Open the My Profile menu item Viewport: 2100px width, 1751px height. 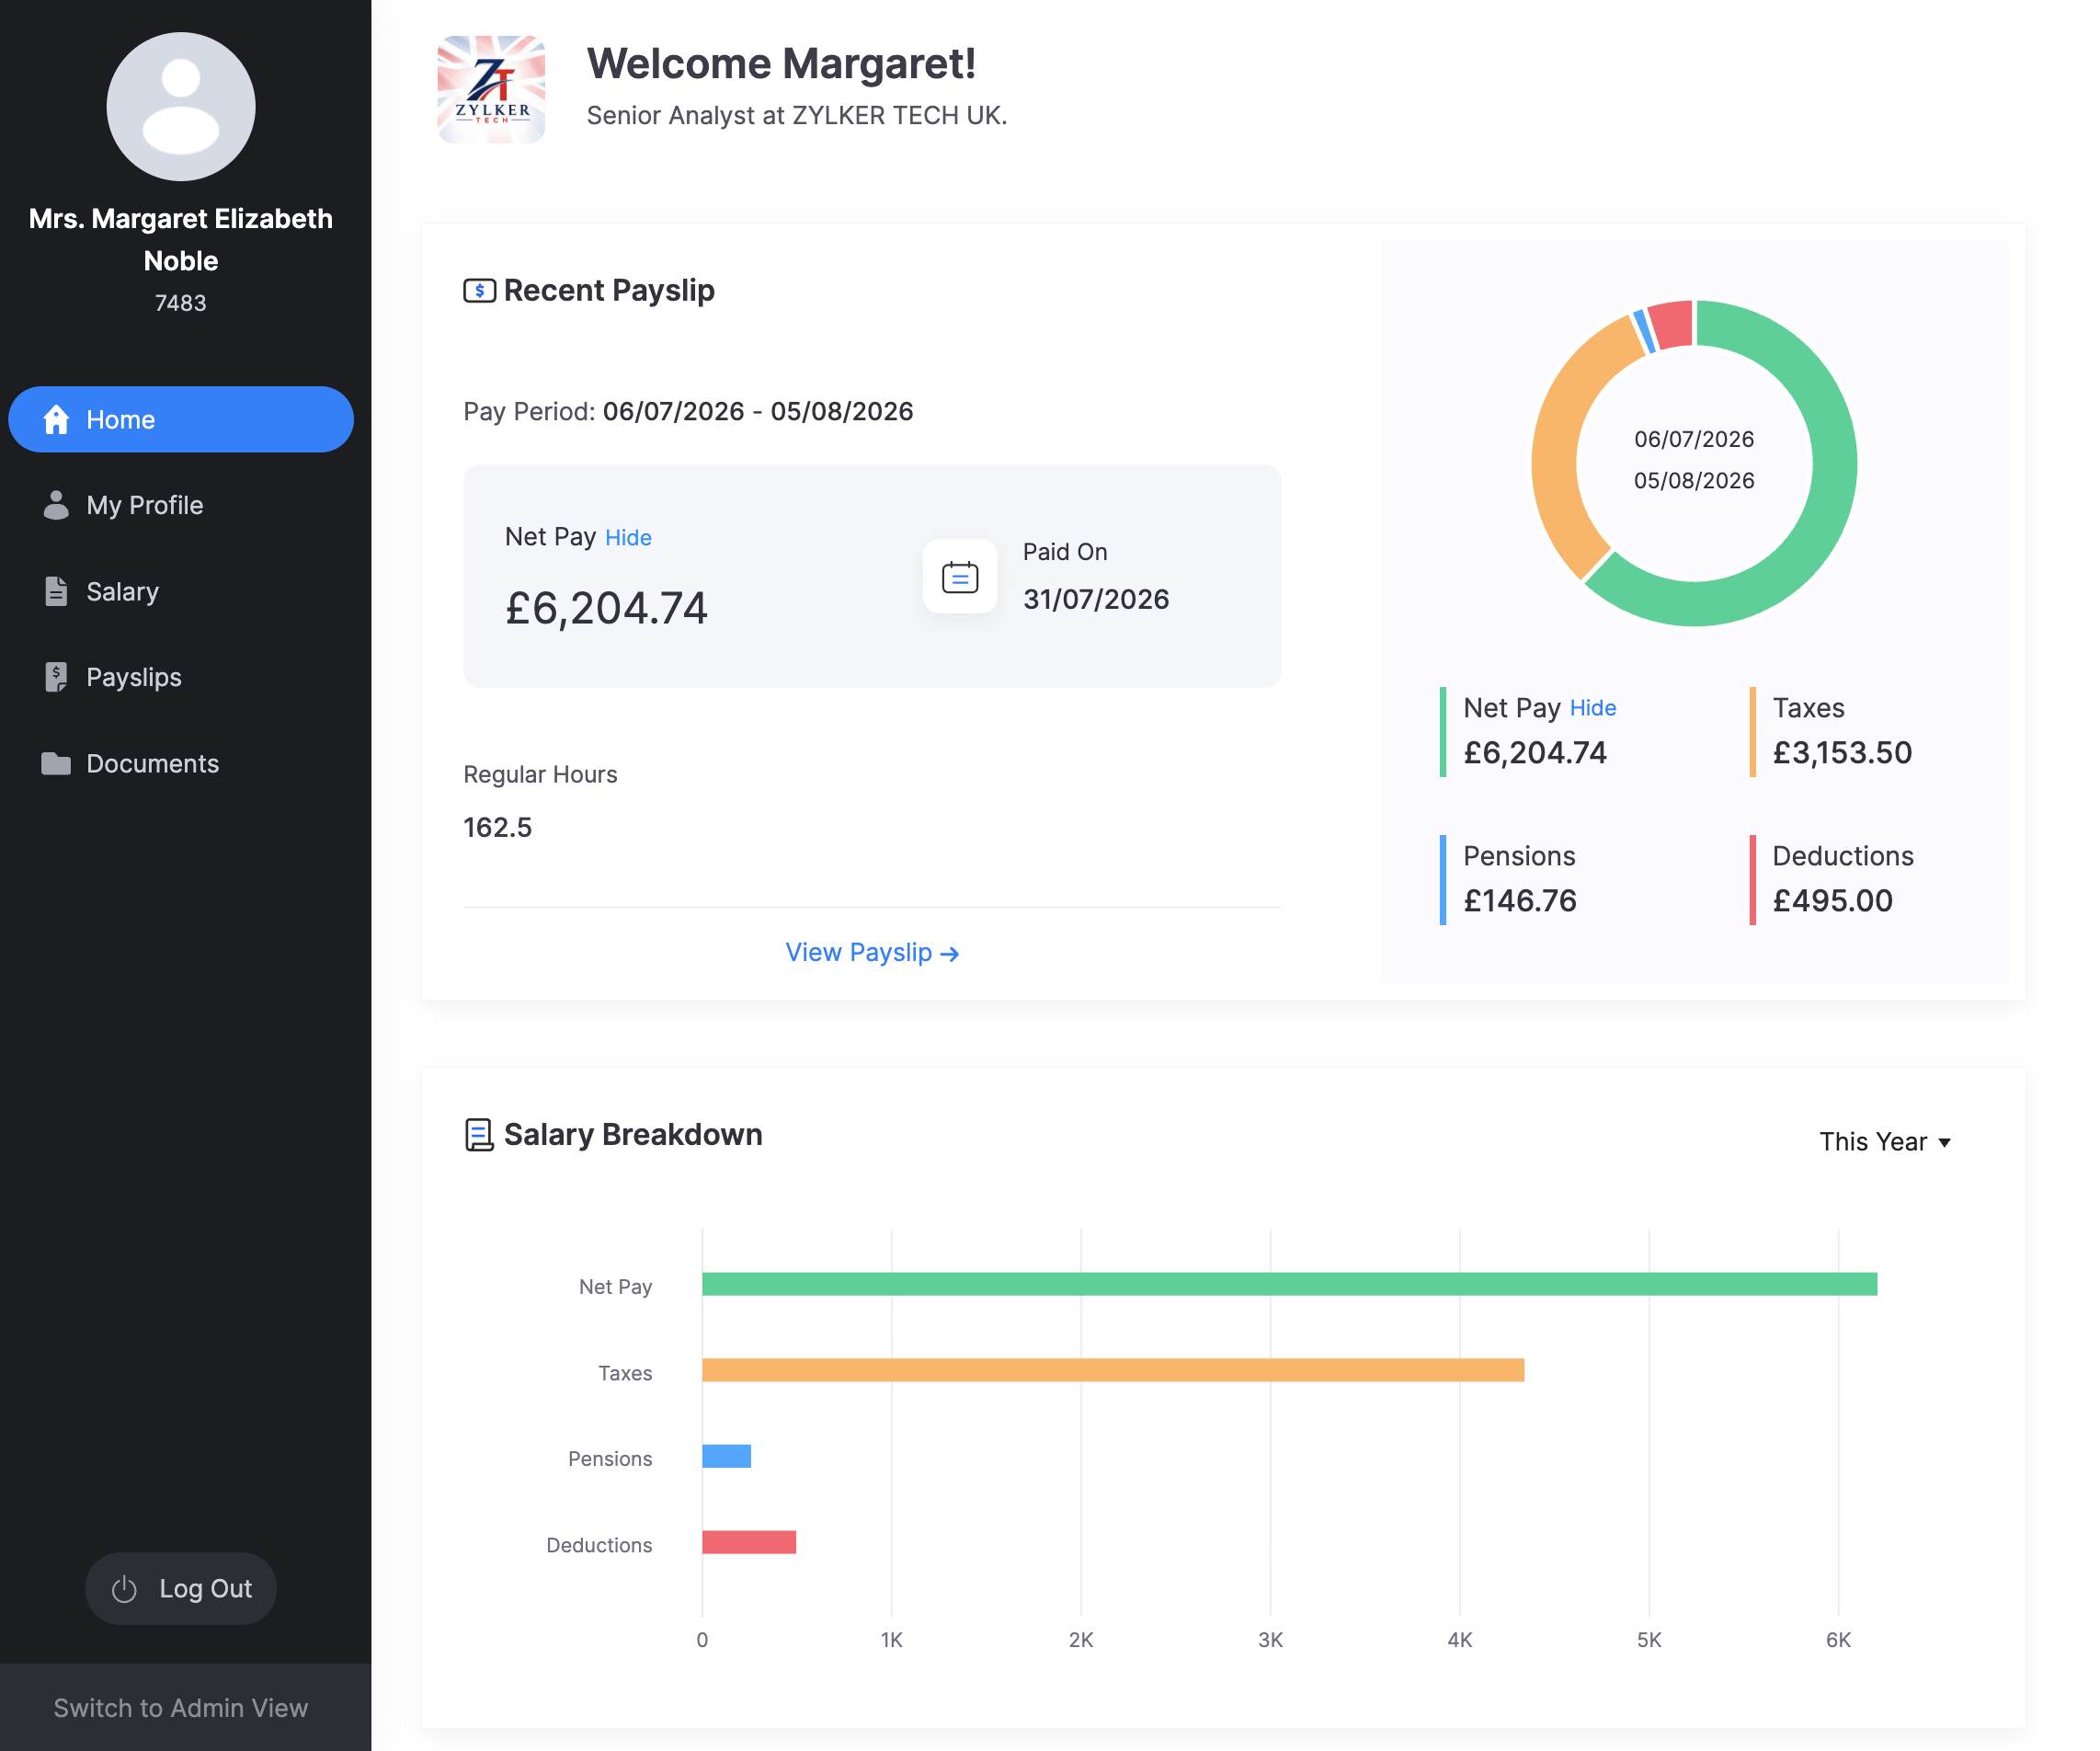[x=181, y=505]
